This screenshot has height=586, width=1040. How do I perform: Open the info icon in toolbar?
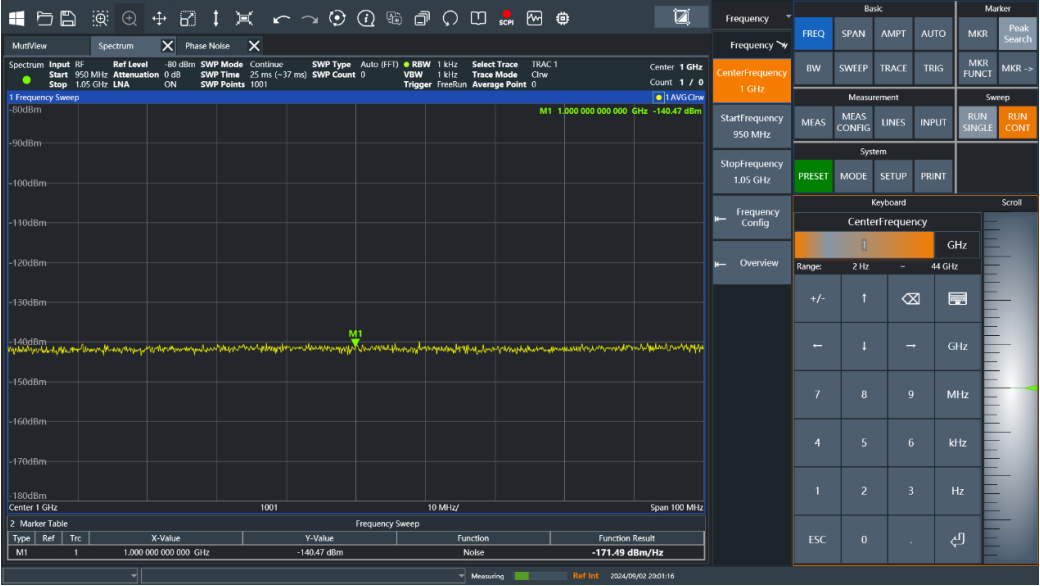click(x=365, y=19)
